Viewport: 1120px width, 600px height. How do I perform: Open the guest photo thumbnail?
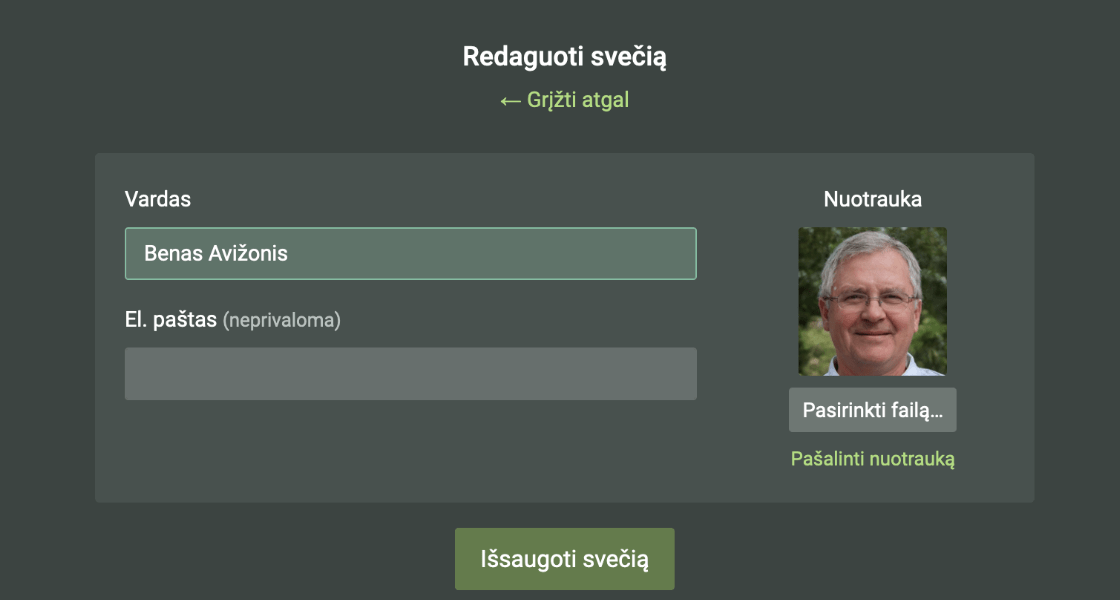point(872,301)
